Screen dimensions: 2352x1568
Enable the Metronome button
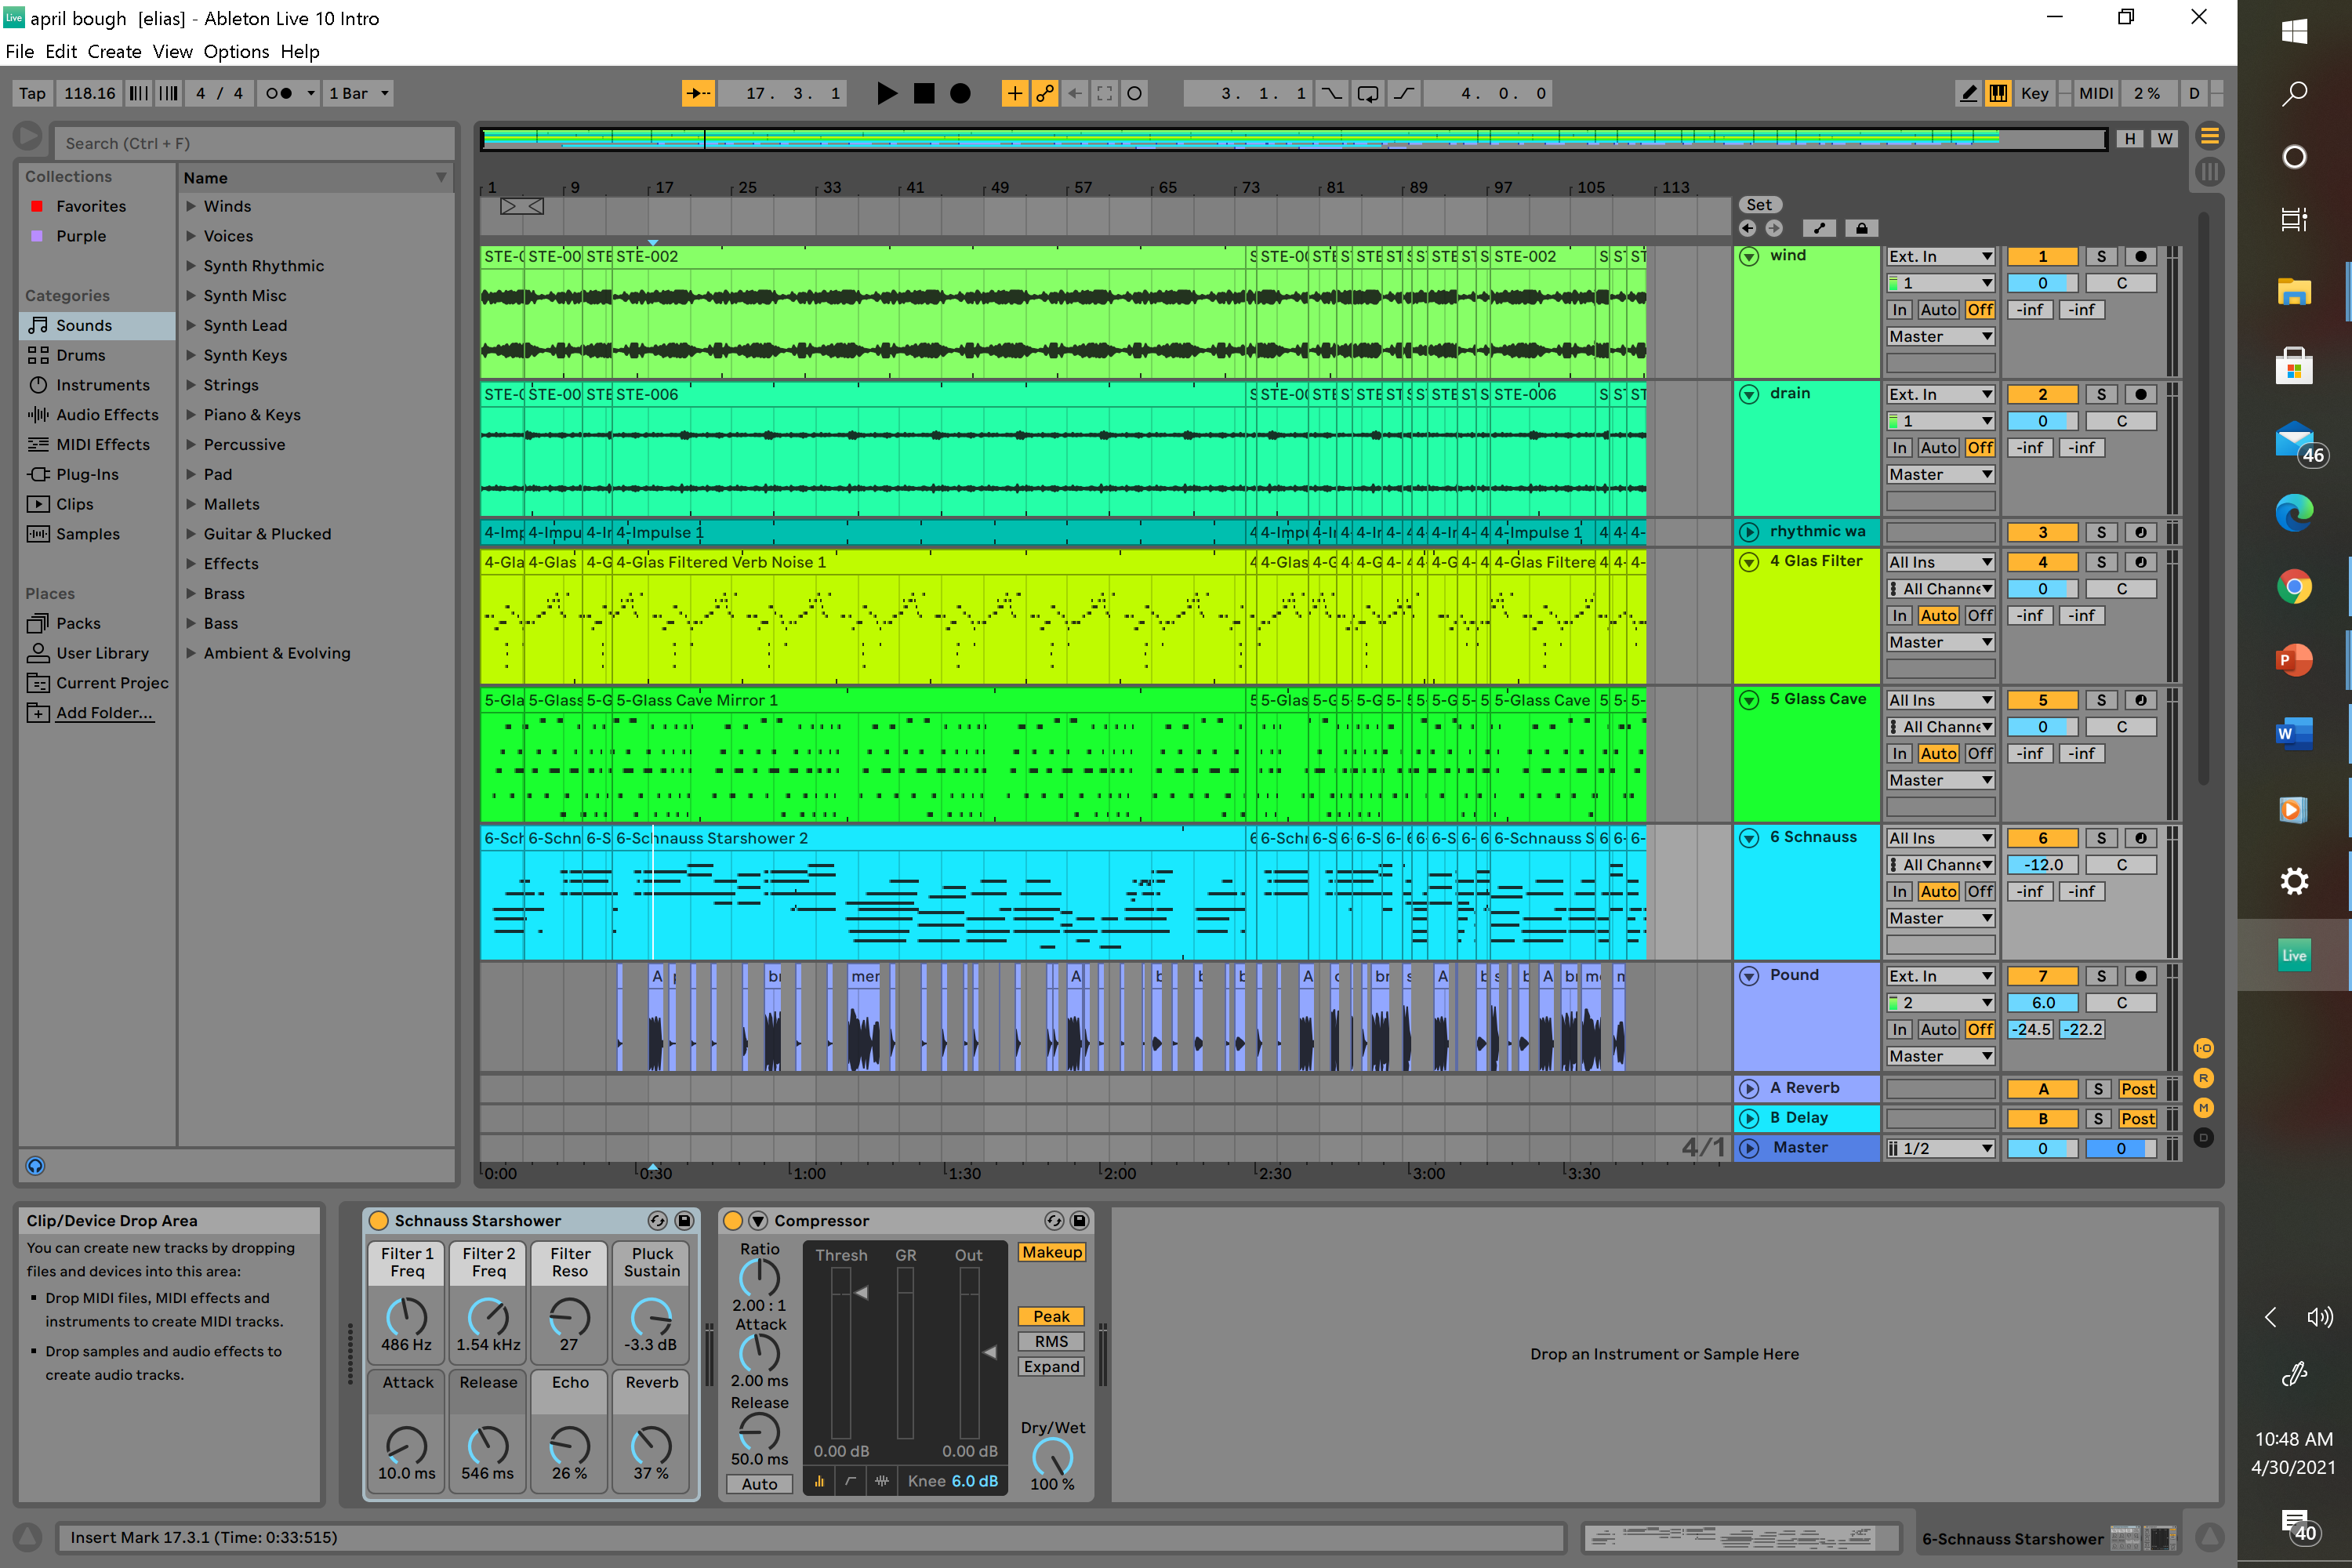point(278,93)
